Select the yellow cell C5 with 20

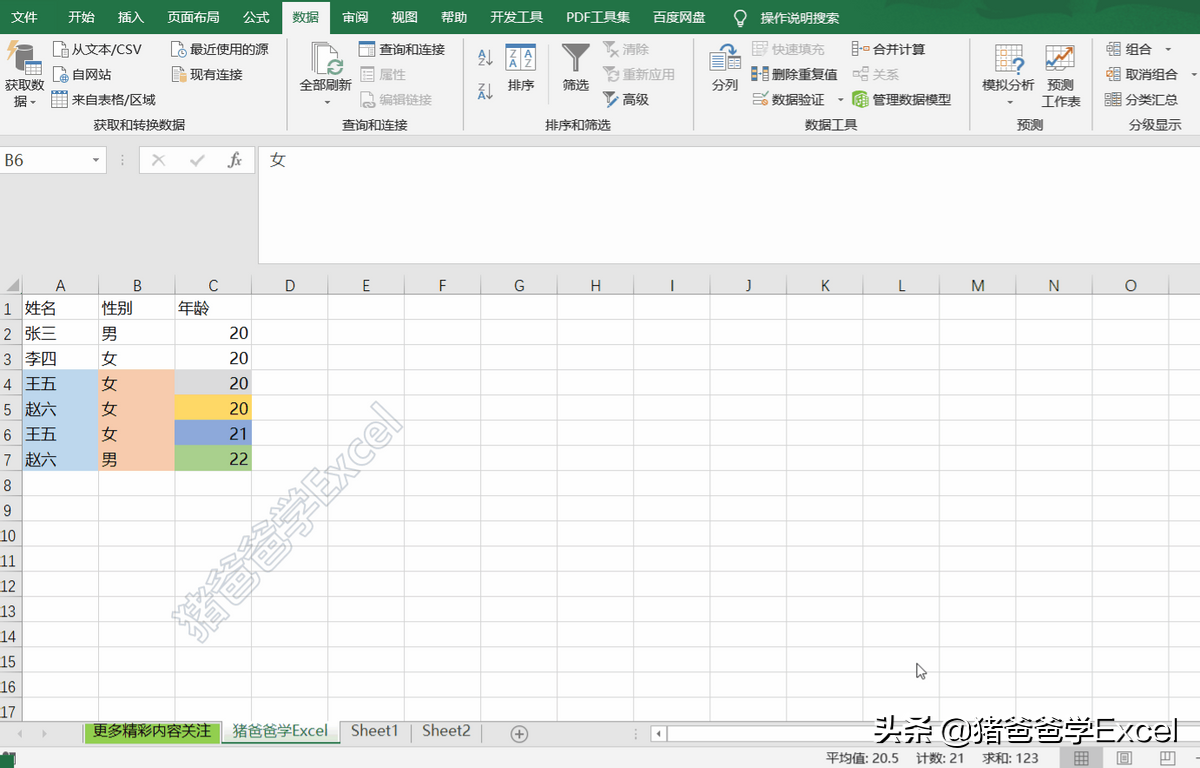(213, 409)
